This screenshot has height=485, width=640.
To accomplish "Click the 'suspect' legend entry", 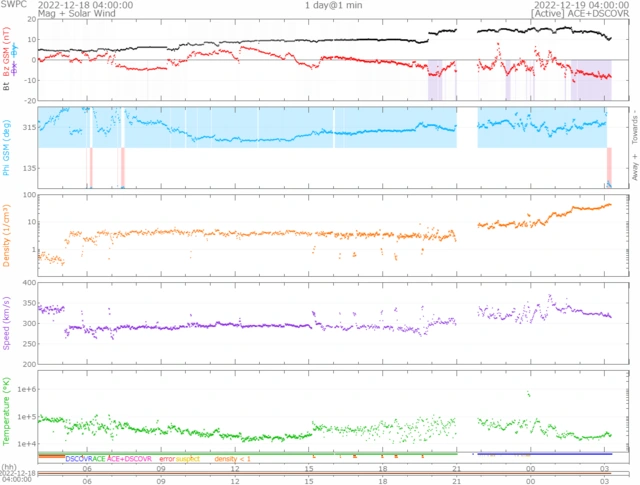I will 189,458.
